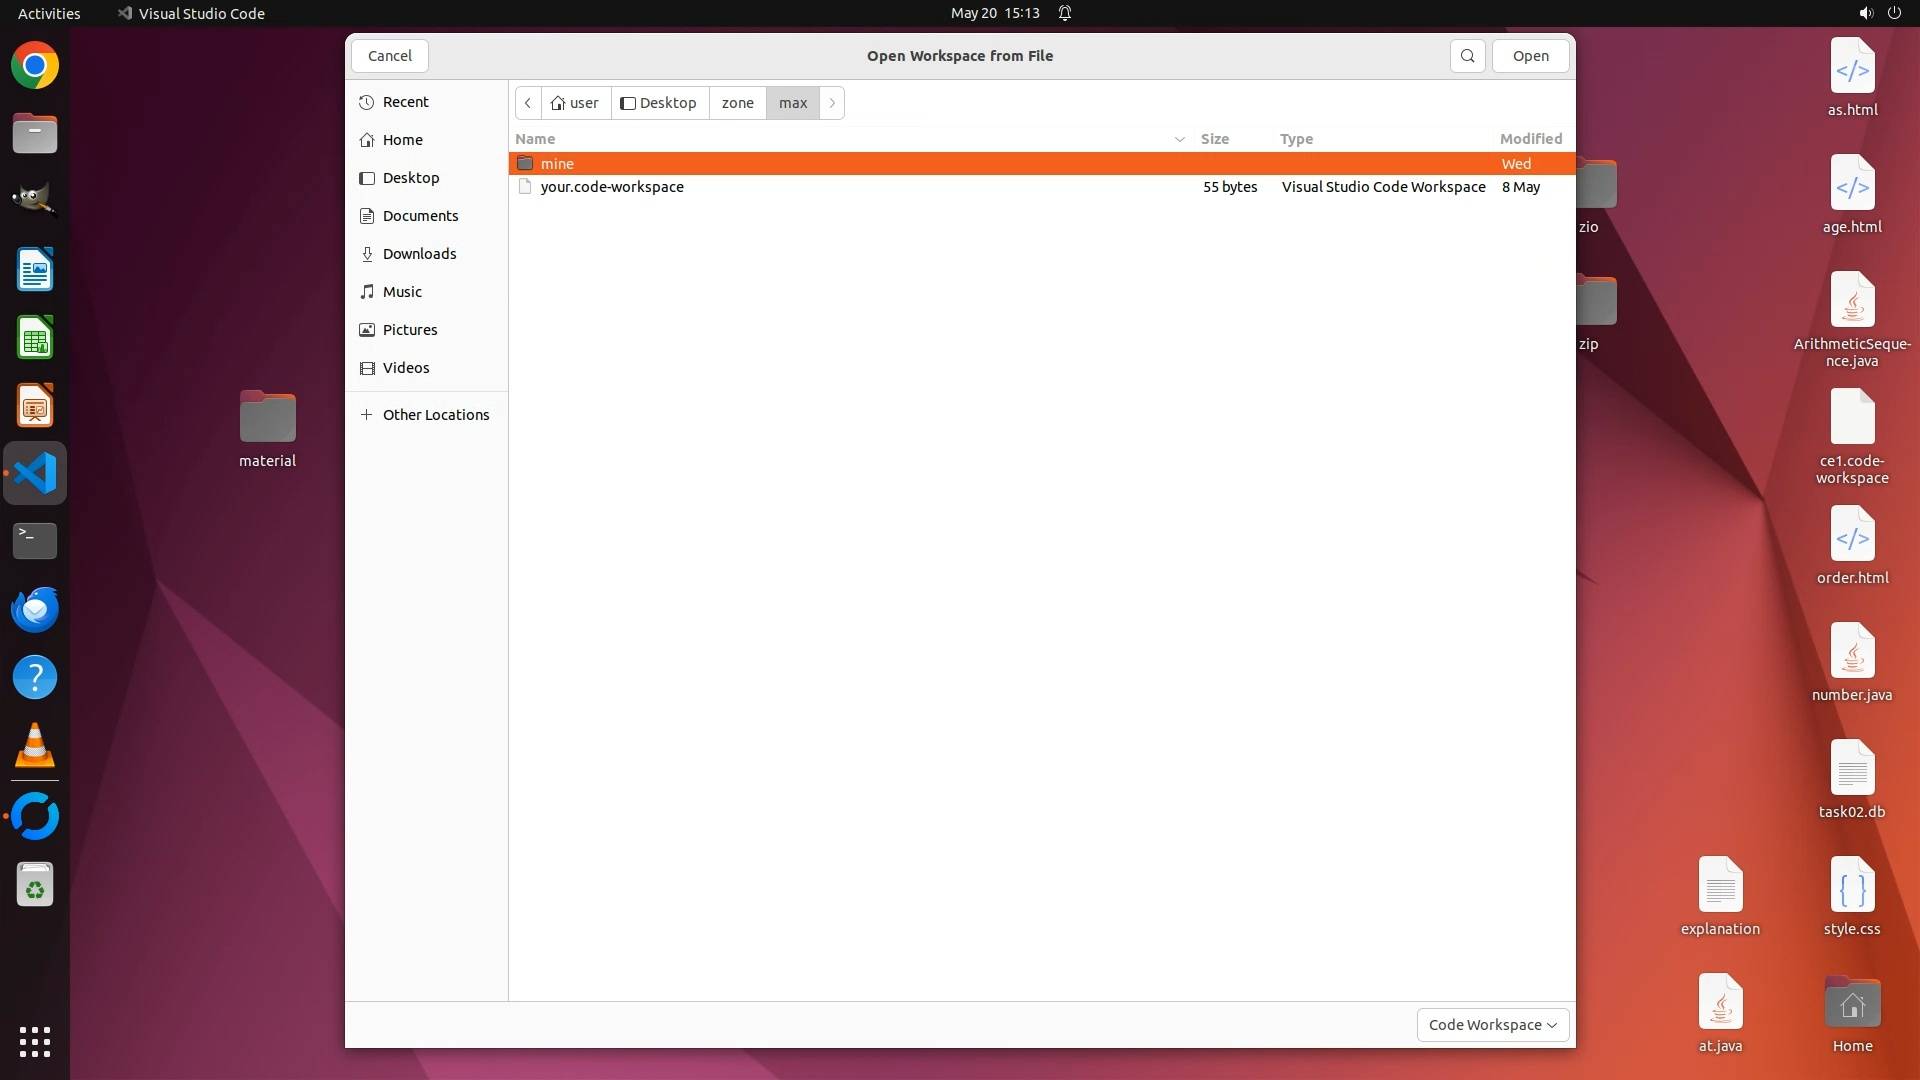Open the Show Applications grid
1920x1080 pixels.
pyautogui.click(x=35, y=1041)
